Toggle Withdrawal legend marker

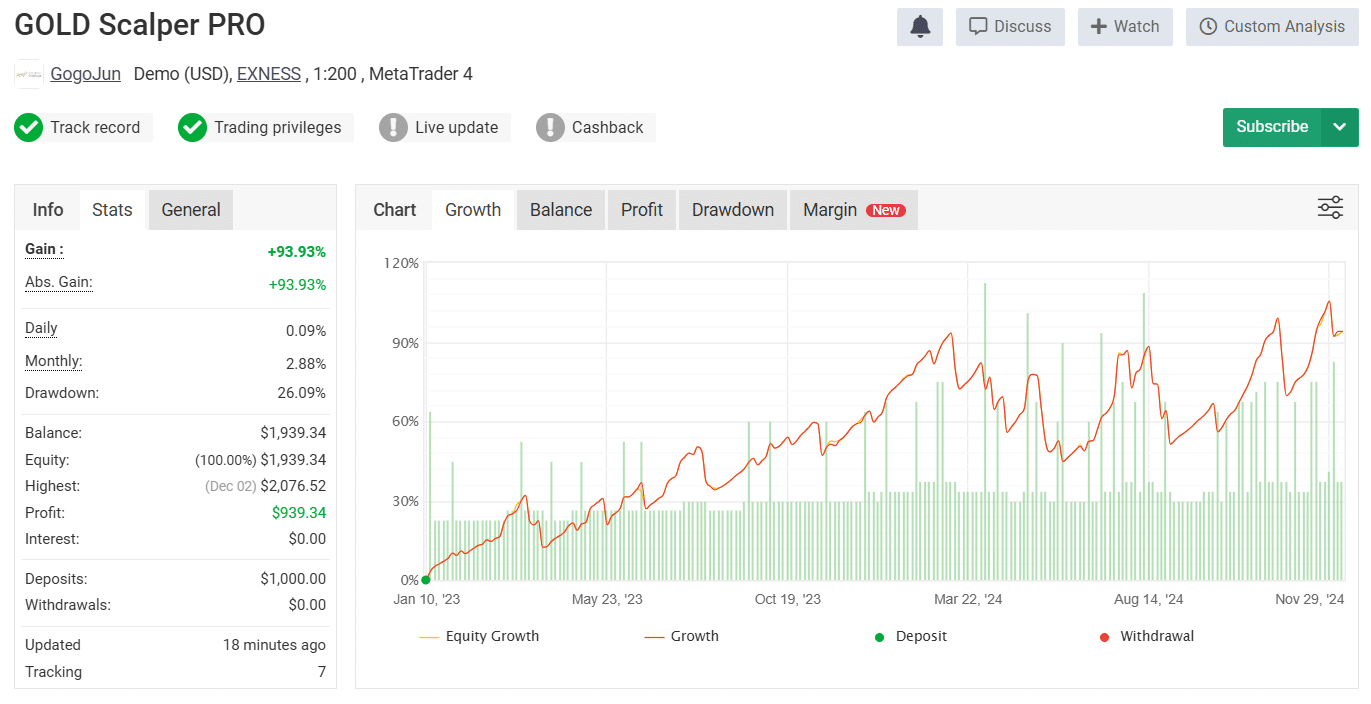[1146, 637]
